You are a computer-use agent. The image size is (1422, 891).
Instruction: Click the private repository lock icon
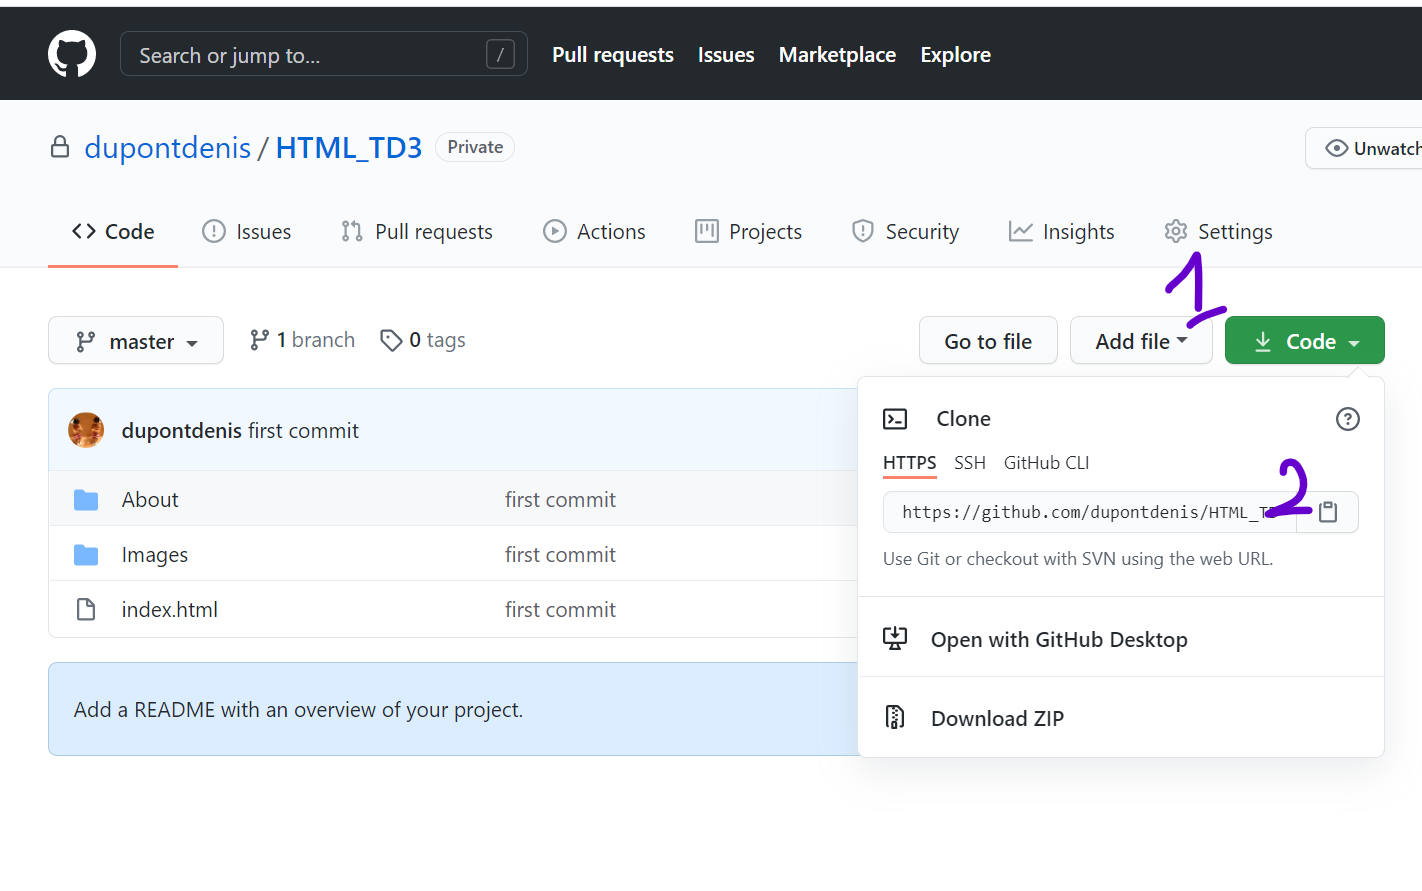coord(60,147)
